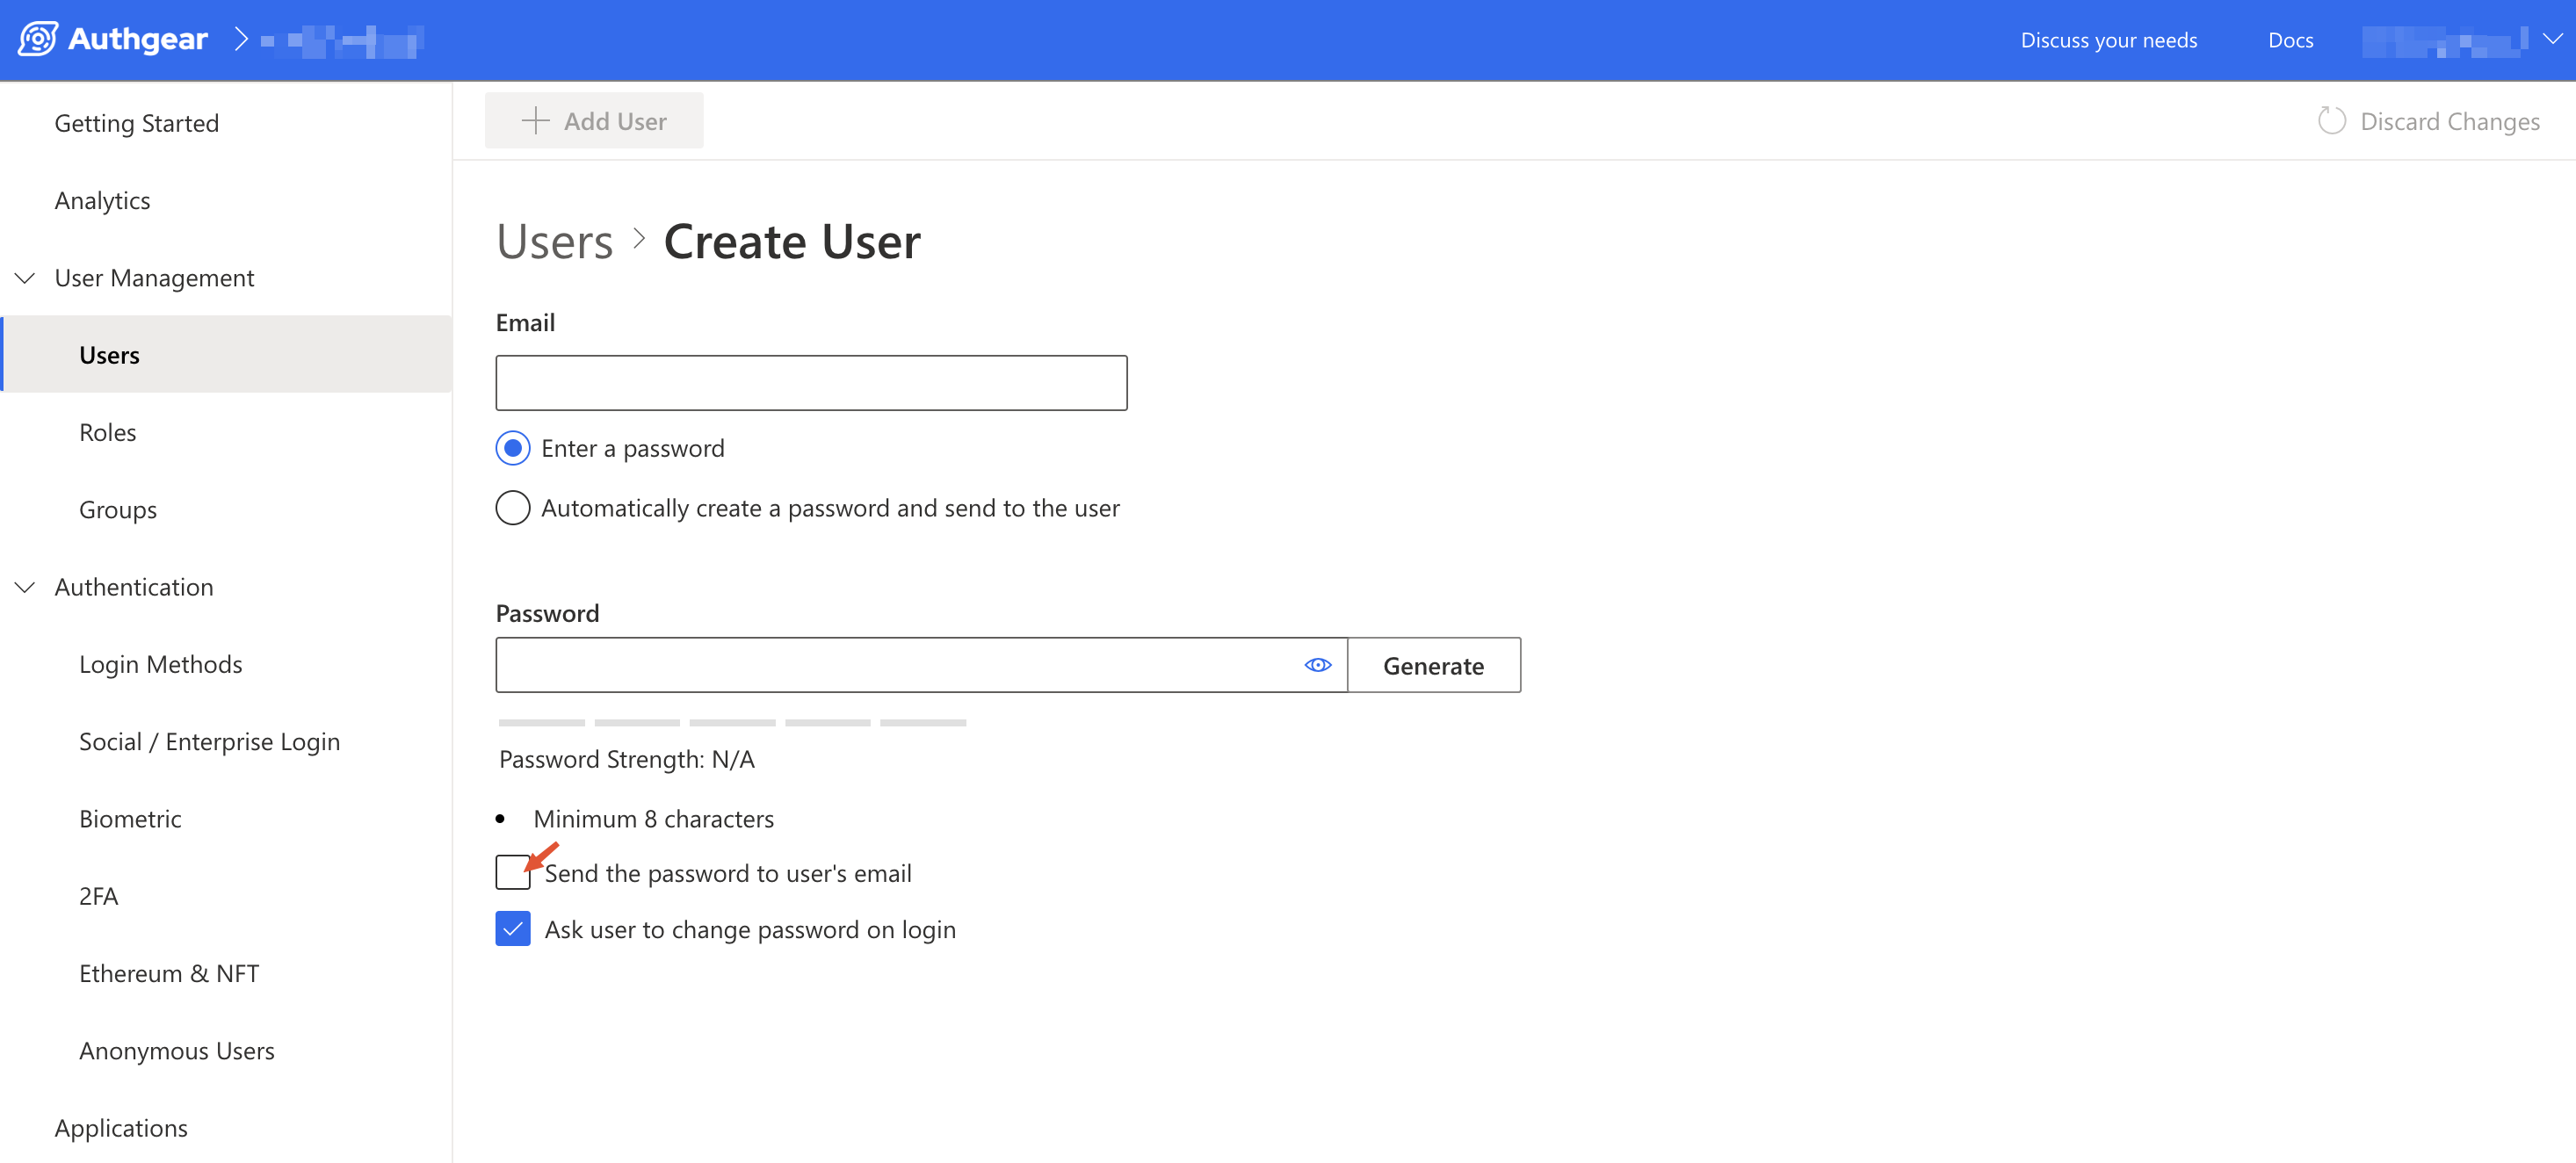The image size is (2576, 1163).
Task: Click breadcrumb chevron beside Authgear logo
Action: (x=241, y=40)
